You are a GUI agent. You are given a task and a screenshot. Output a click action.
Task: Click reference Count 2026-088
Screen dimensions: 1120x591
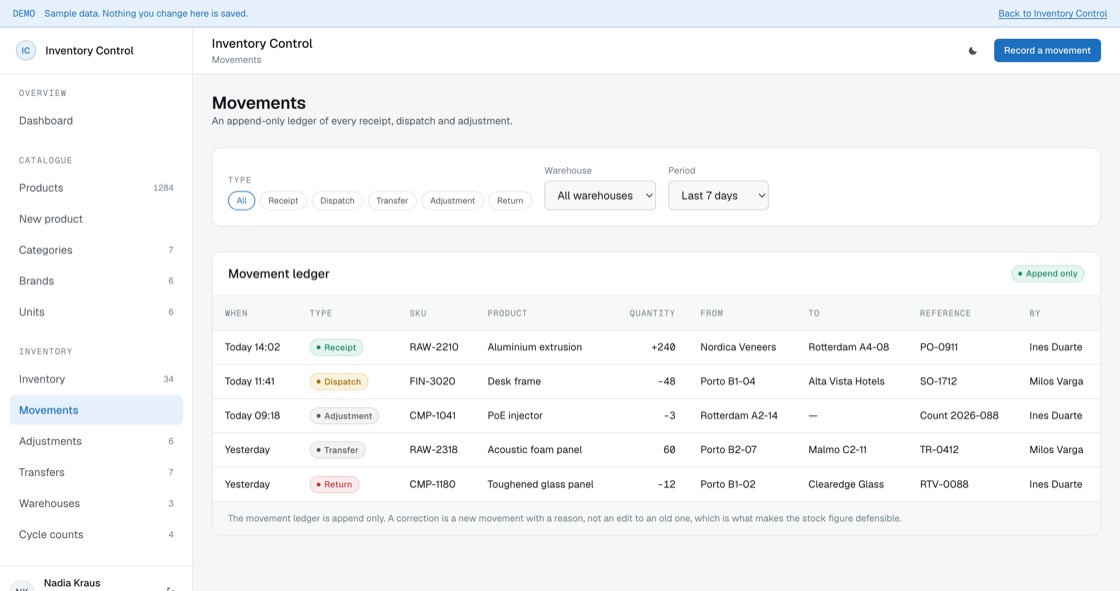point(959,416)
